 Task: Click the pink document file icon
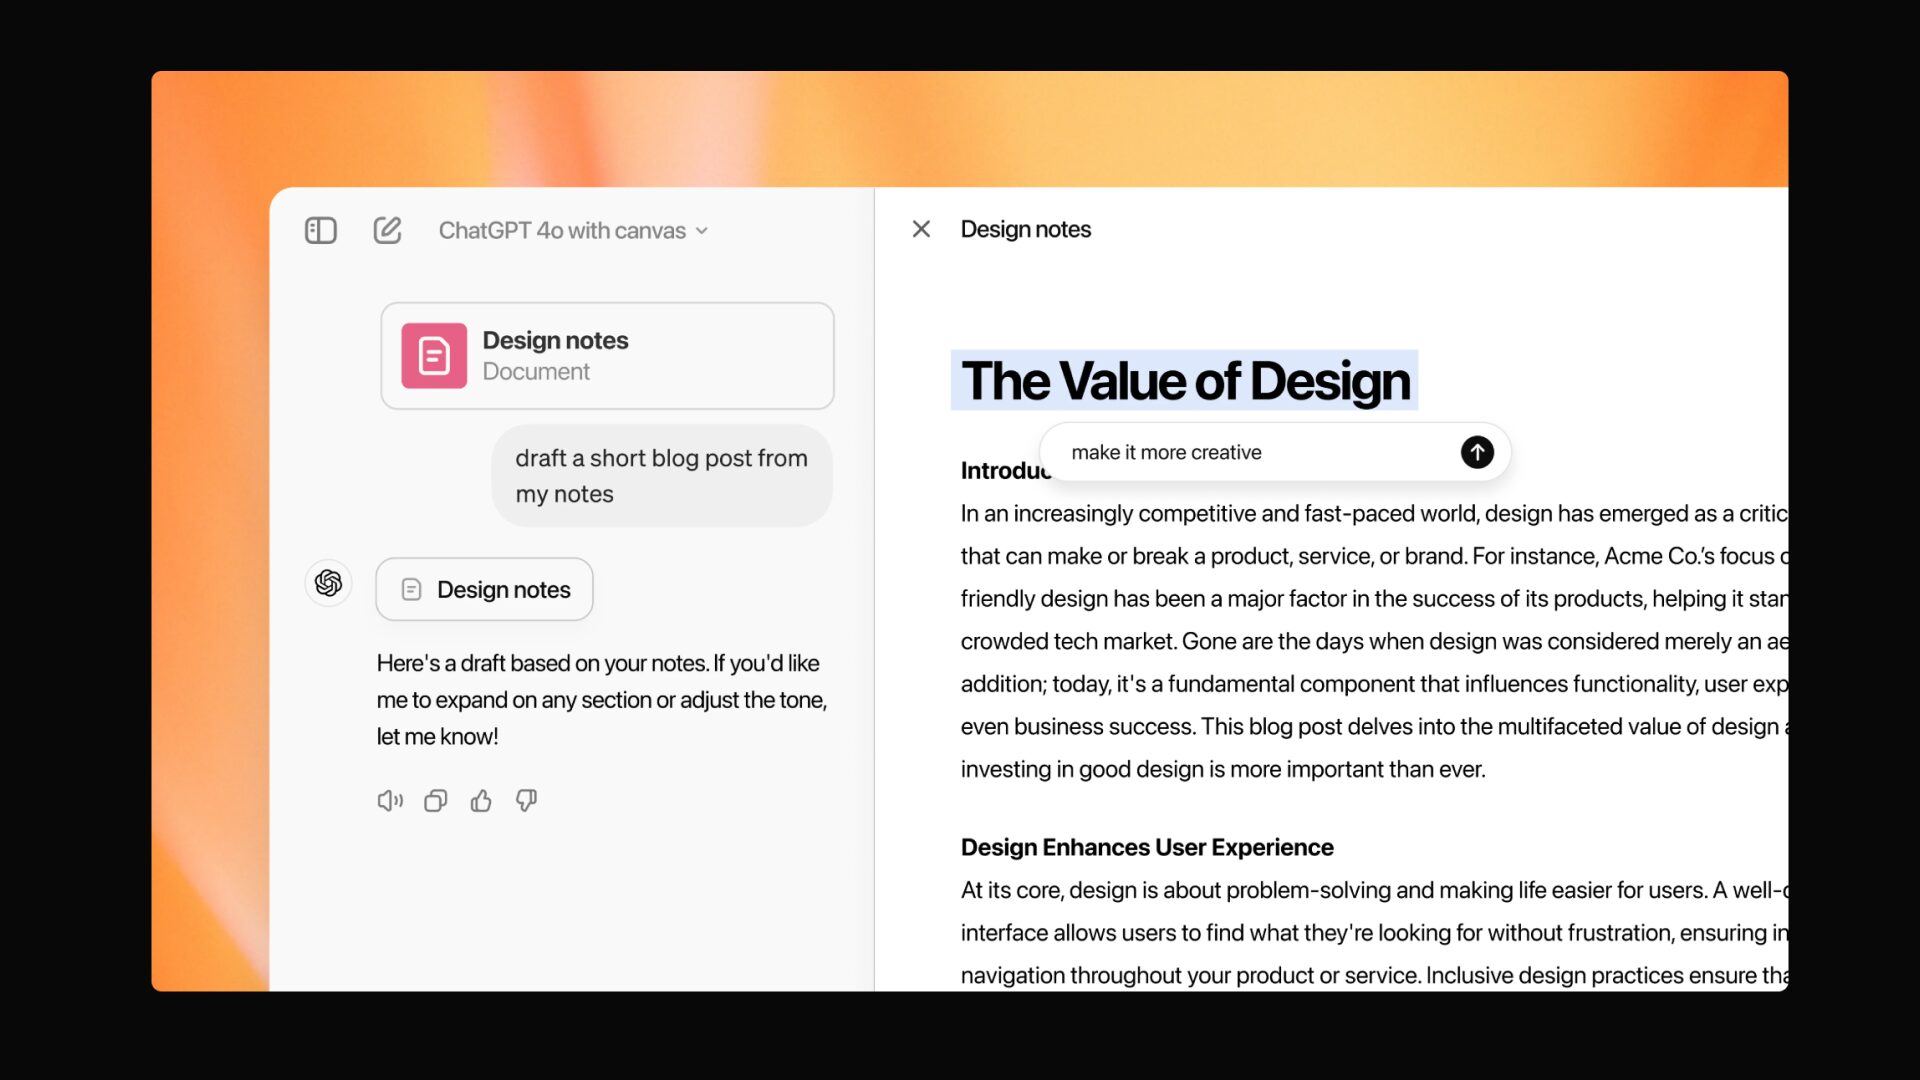pos(434,356)
